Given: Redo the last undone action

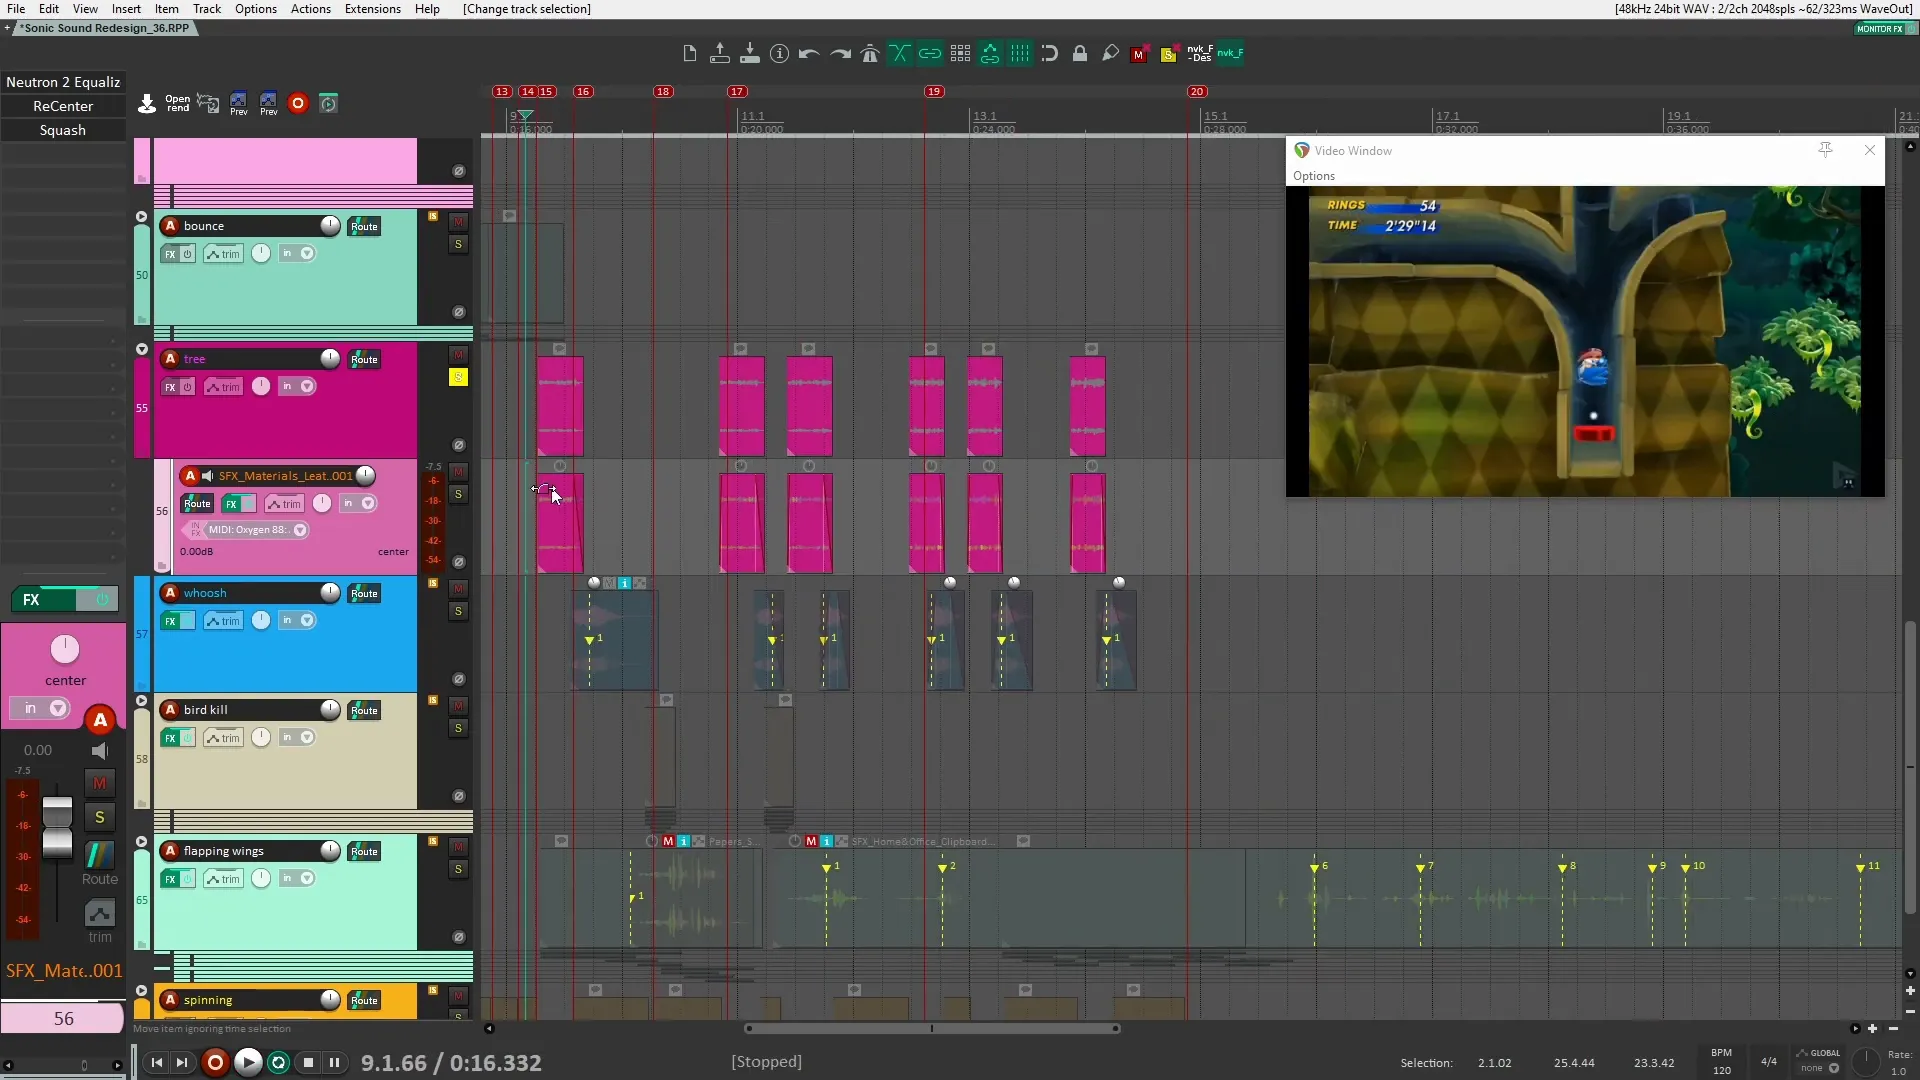Looking at the screenshot, I should 840,54.
